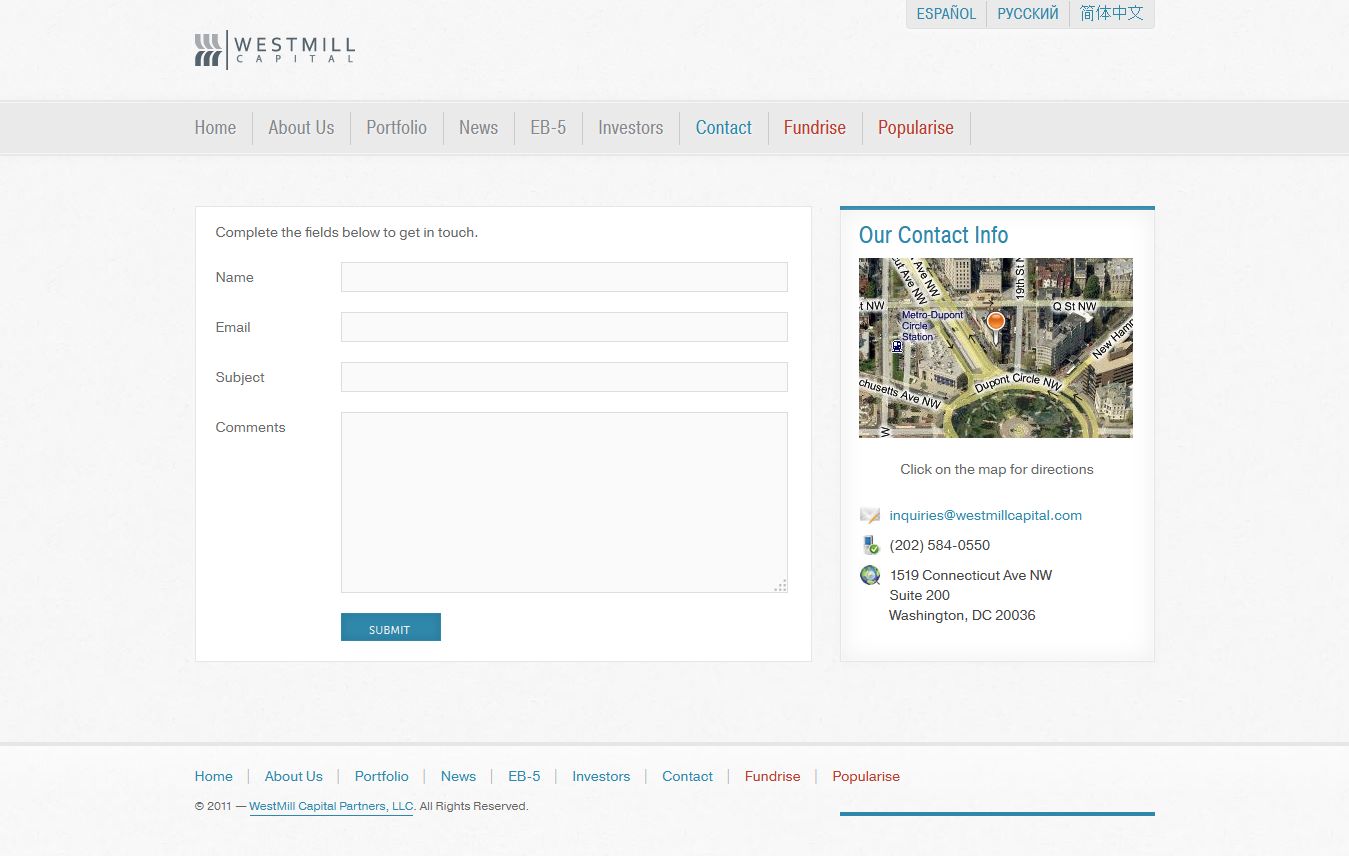This screenshot has height=856, width=1349.
Task: Click the Subject field label
Action: pos(240,378)
